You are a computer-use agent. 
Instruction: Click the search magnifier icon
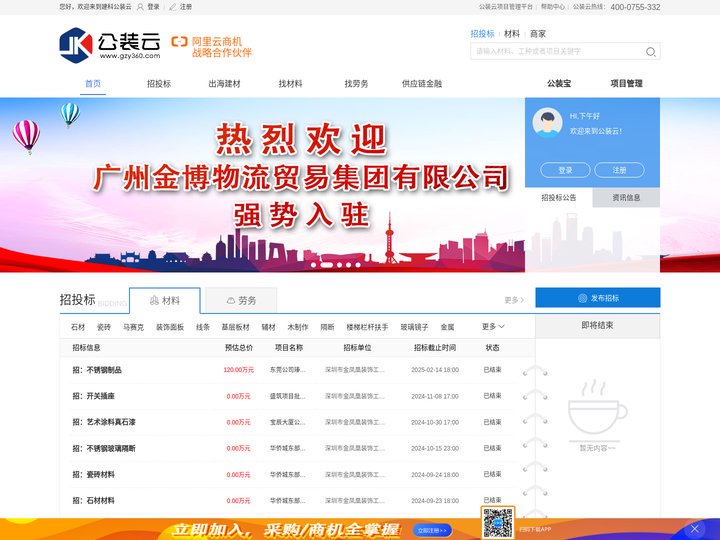[x=651, y=51]
